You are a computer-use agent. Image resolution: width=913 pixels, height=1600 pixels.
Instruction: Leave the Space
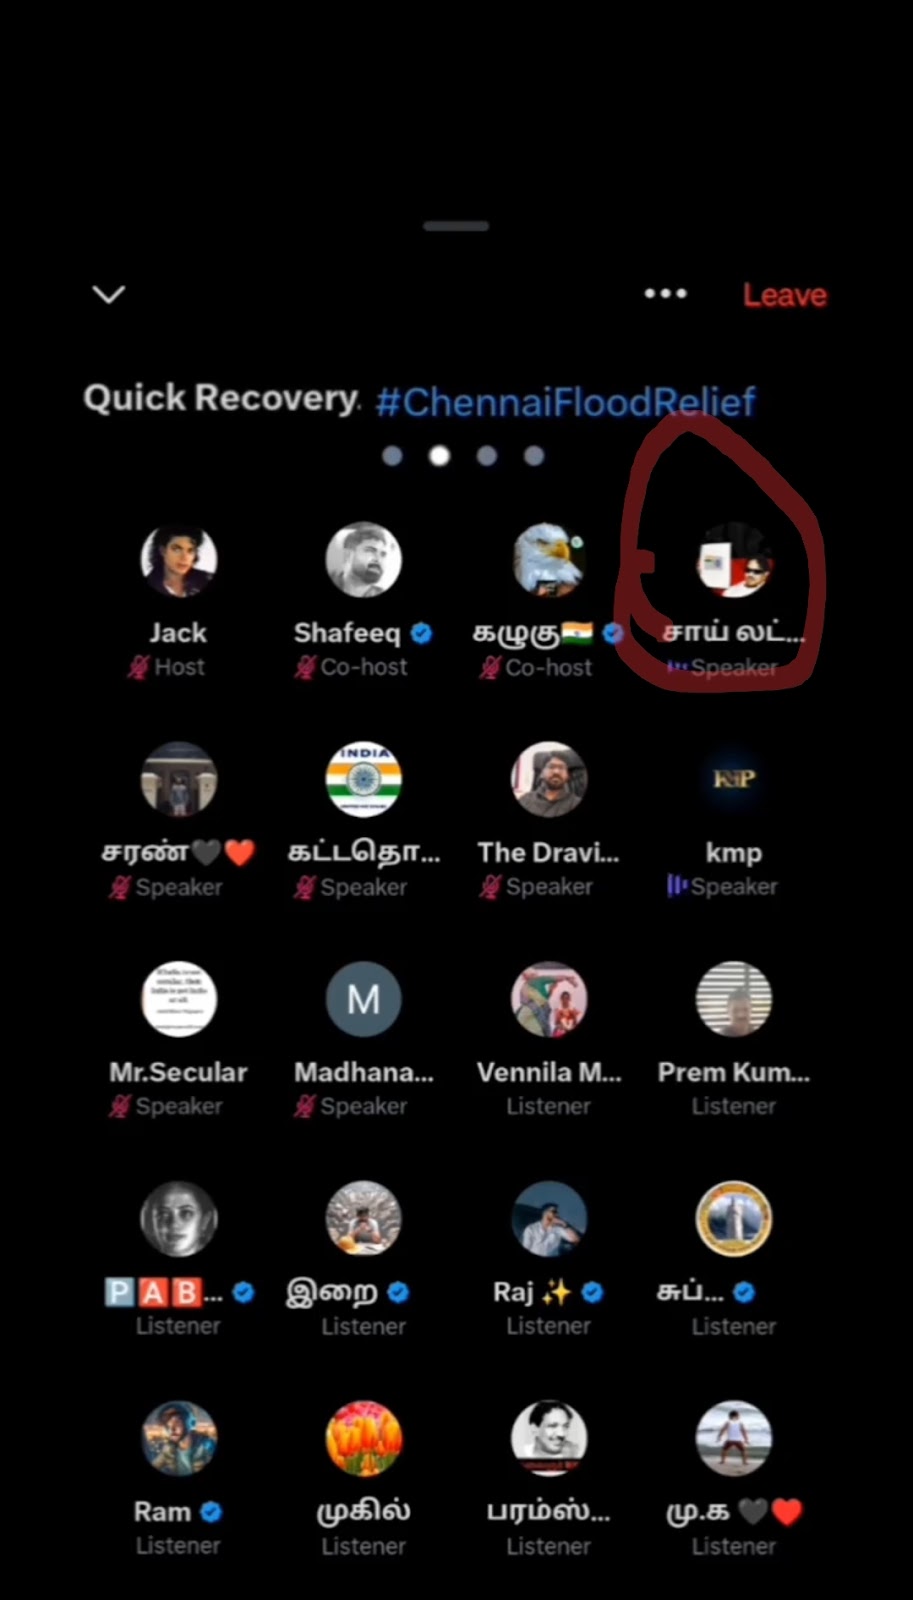tap(784, 295)
